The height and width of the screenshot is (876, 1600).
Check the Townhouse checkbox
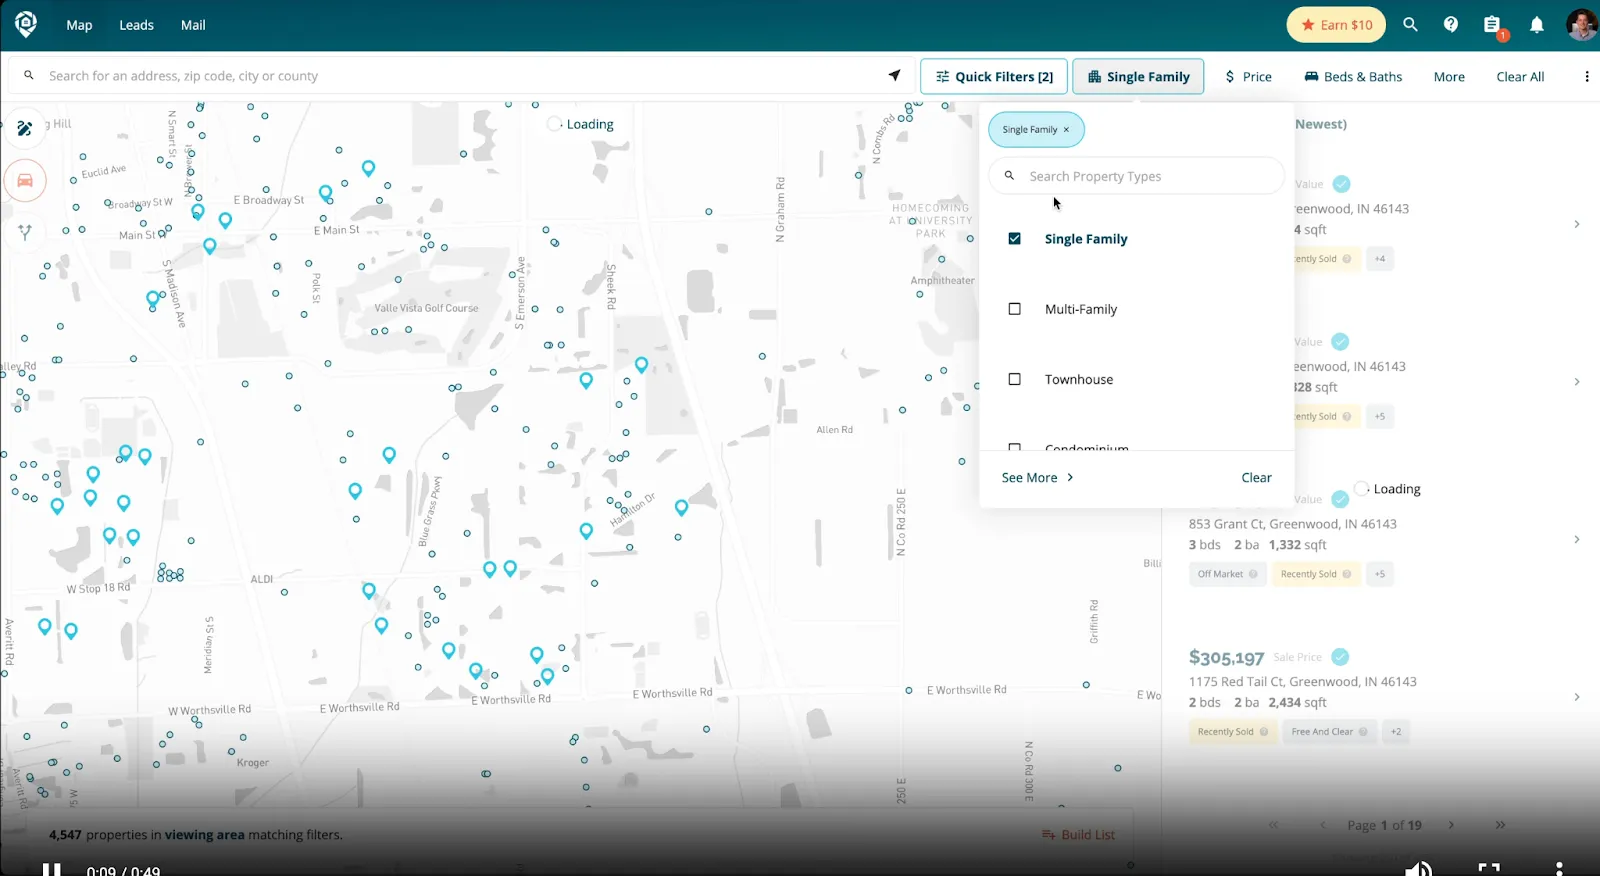(1015, 379)
